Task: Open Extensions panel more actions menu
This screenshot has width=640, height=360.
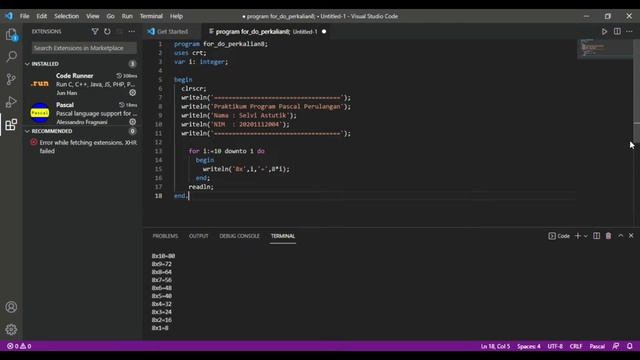Action: point(131,31)
